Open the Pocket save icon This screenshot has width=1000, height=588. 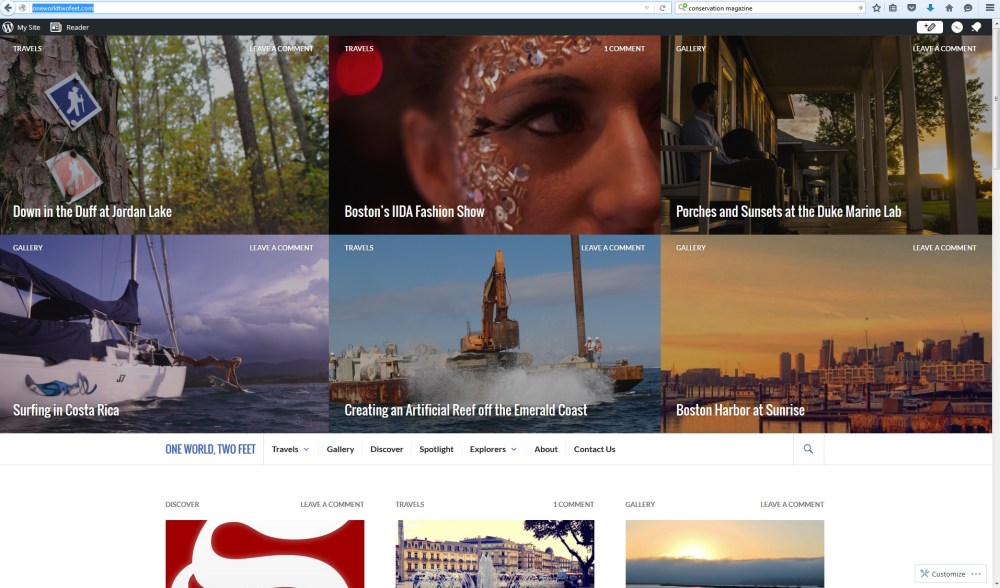point(911,8)
